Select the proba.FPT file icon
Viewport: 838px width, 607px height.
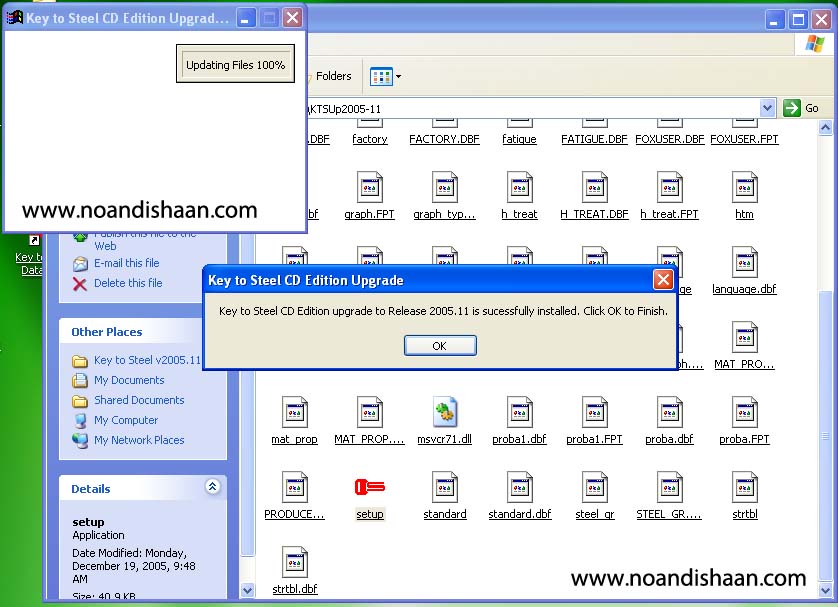click(x=744, y=412)
